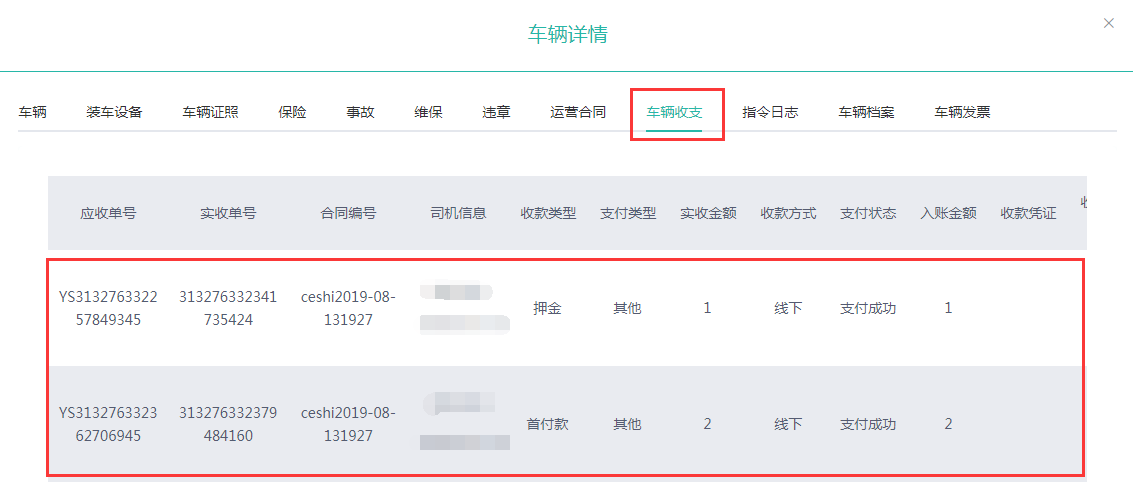The height and width of the screenshot is (496, 1133).
Task: Switch to the 运营合同 tab
Action: [x=578, y=112]
